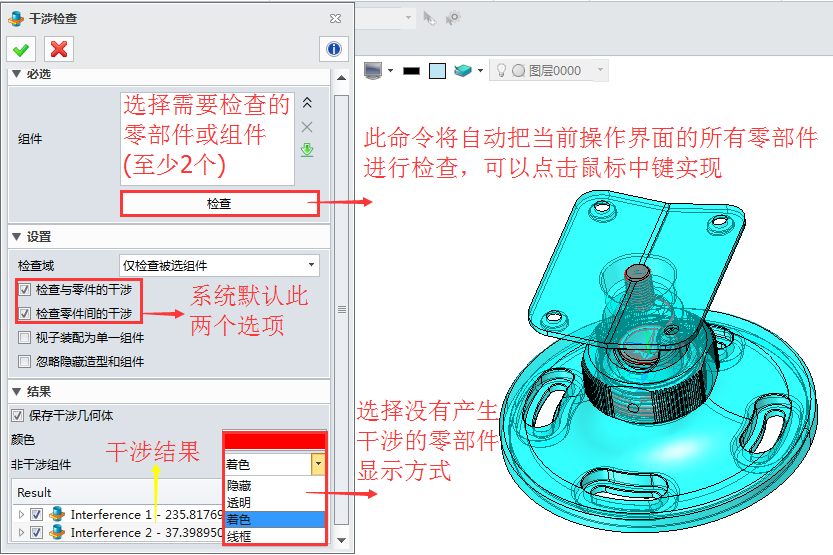Enable 视子装配为单一组件 checkbox

coord(25,337)
